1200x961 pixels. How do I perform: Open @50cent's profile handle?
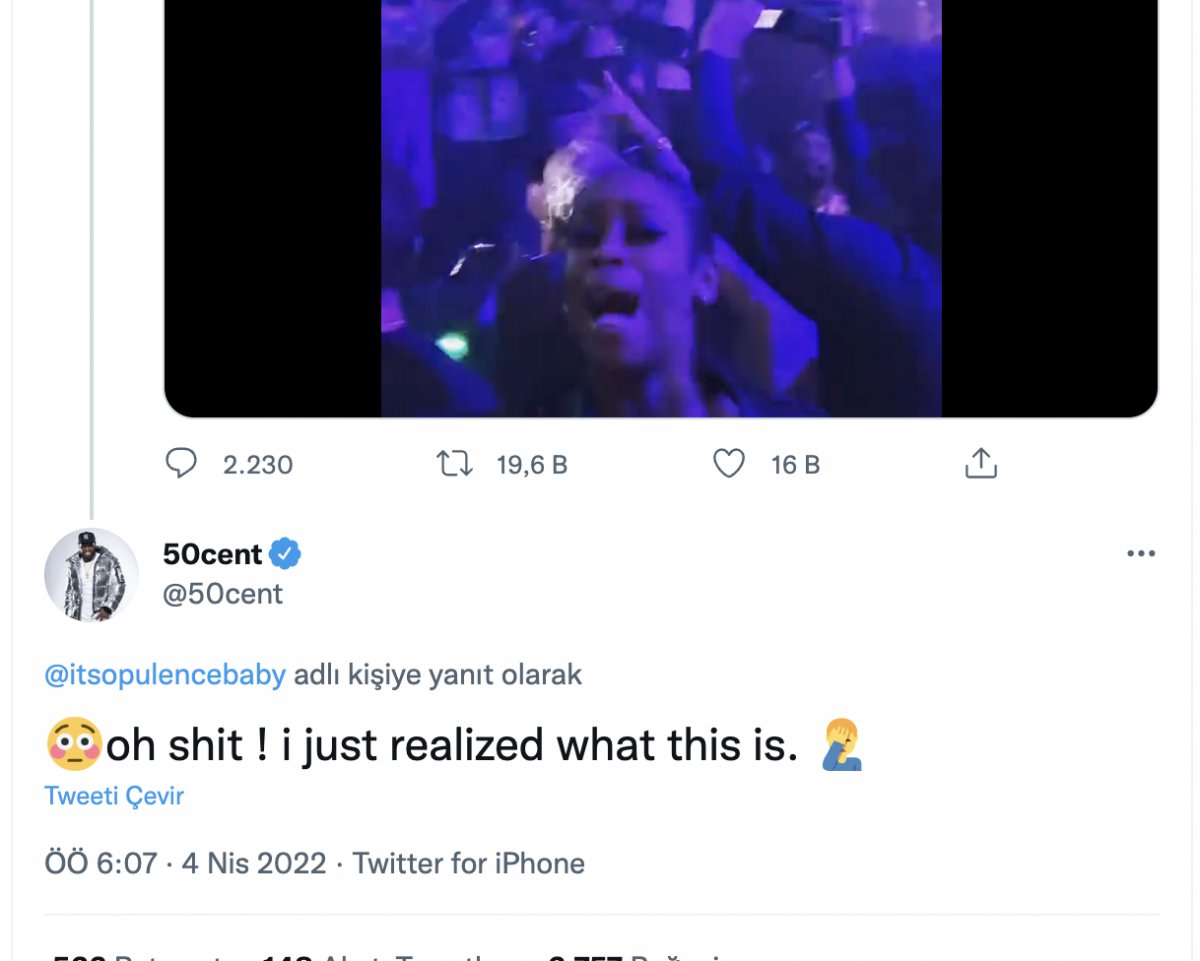click(225, 593)
